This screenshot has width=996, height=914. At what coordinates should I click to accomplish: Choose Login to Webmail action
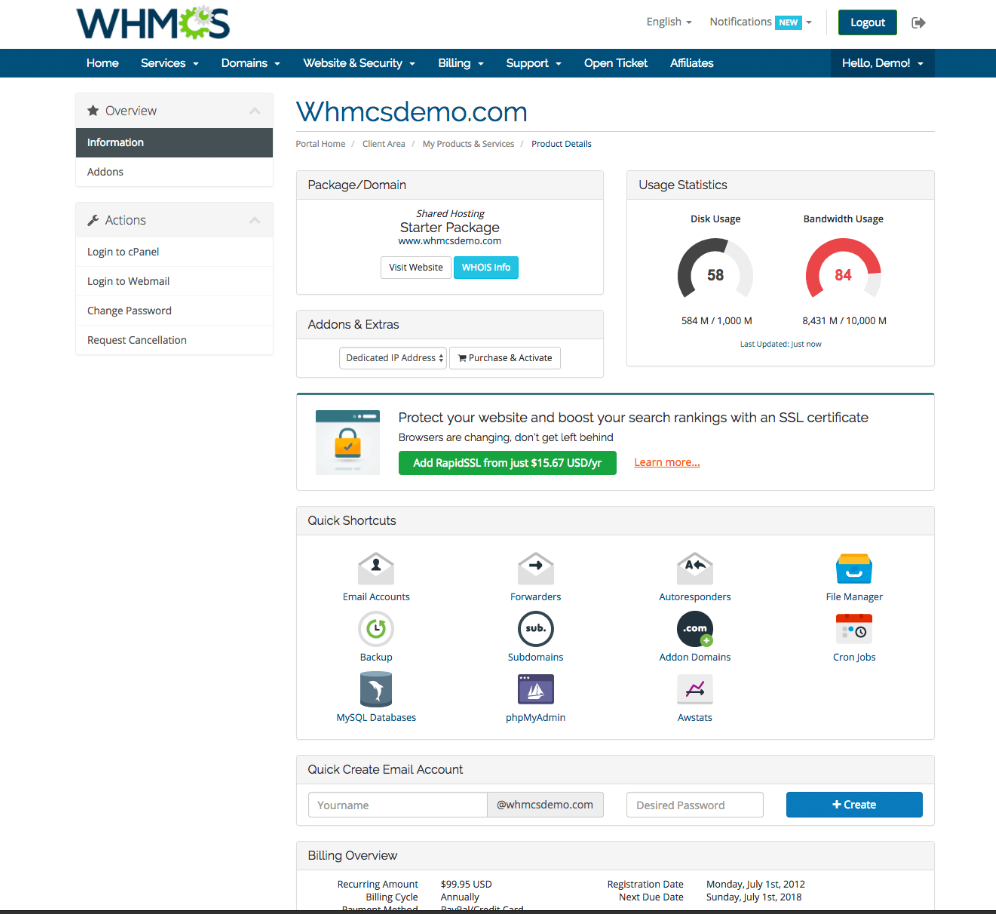[174, 281]
